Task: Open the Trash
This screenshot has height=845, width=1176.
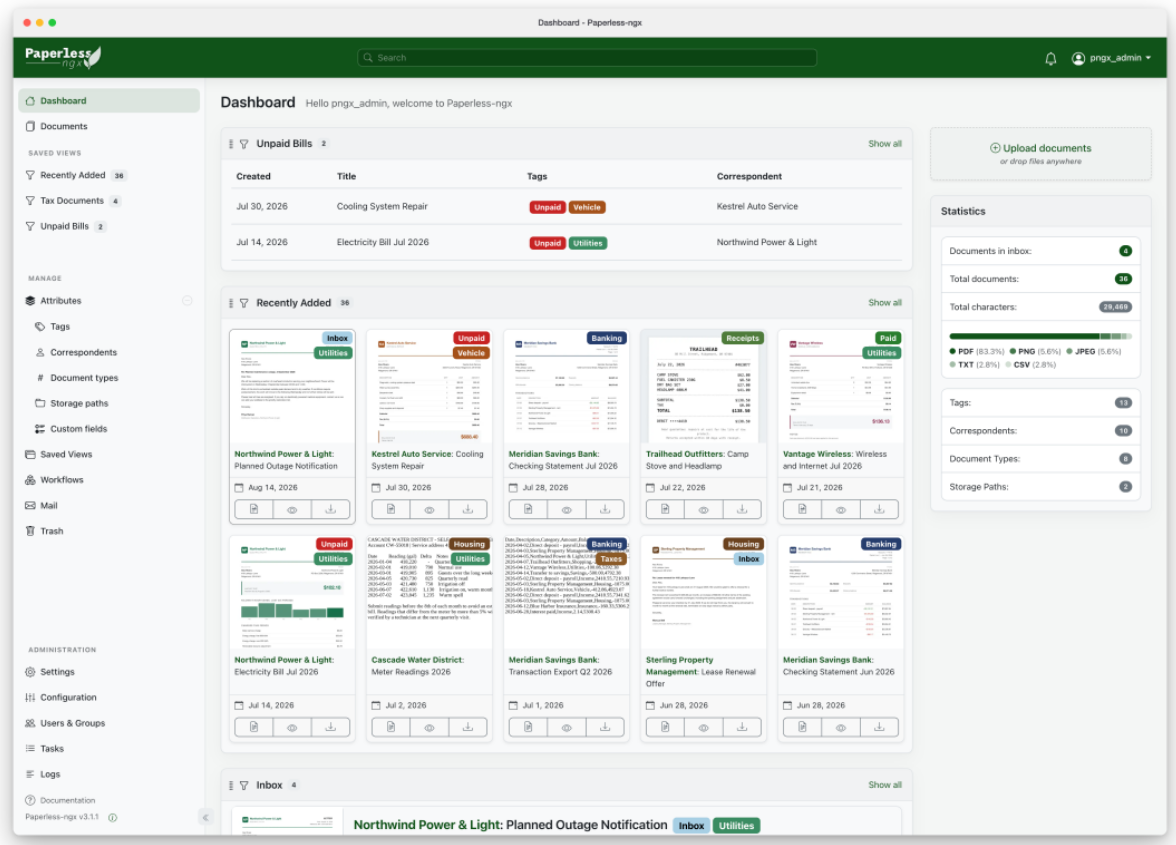Action: coord(52,531)
